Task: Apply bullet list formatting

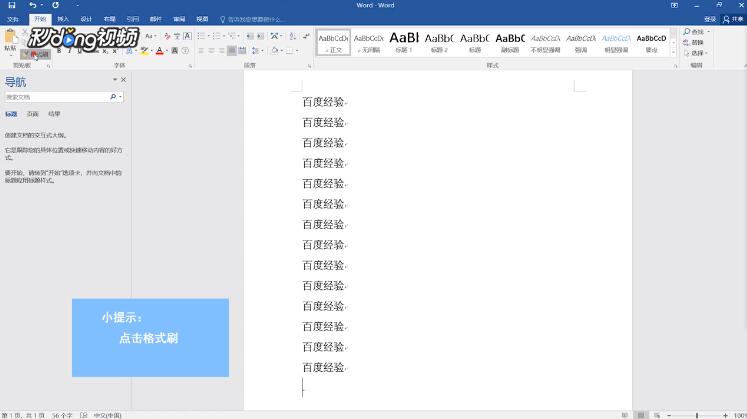Action: [201, 36]
